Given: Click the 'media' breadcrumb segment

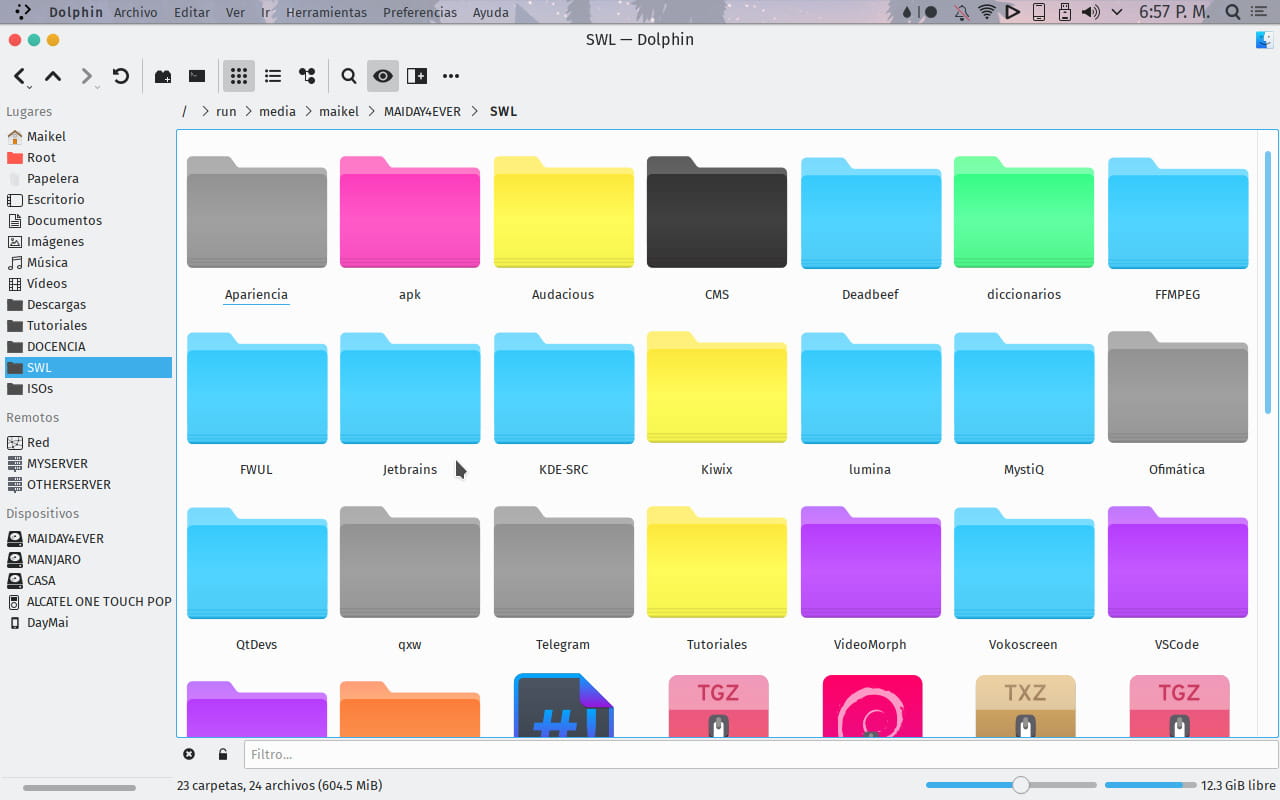Looking at the screenshot, I should [277, 112].
